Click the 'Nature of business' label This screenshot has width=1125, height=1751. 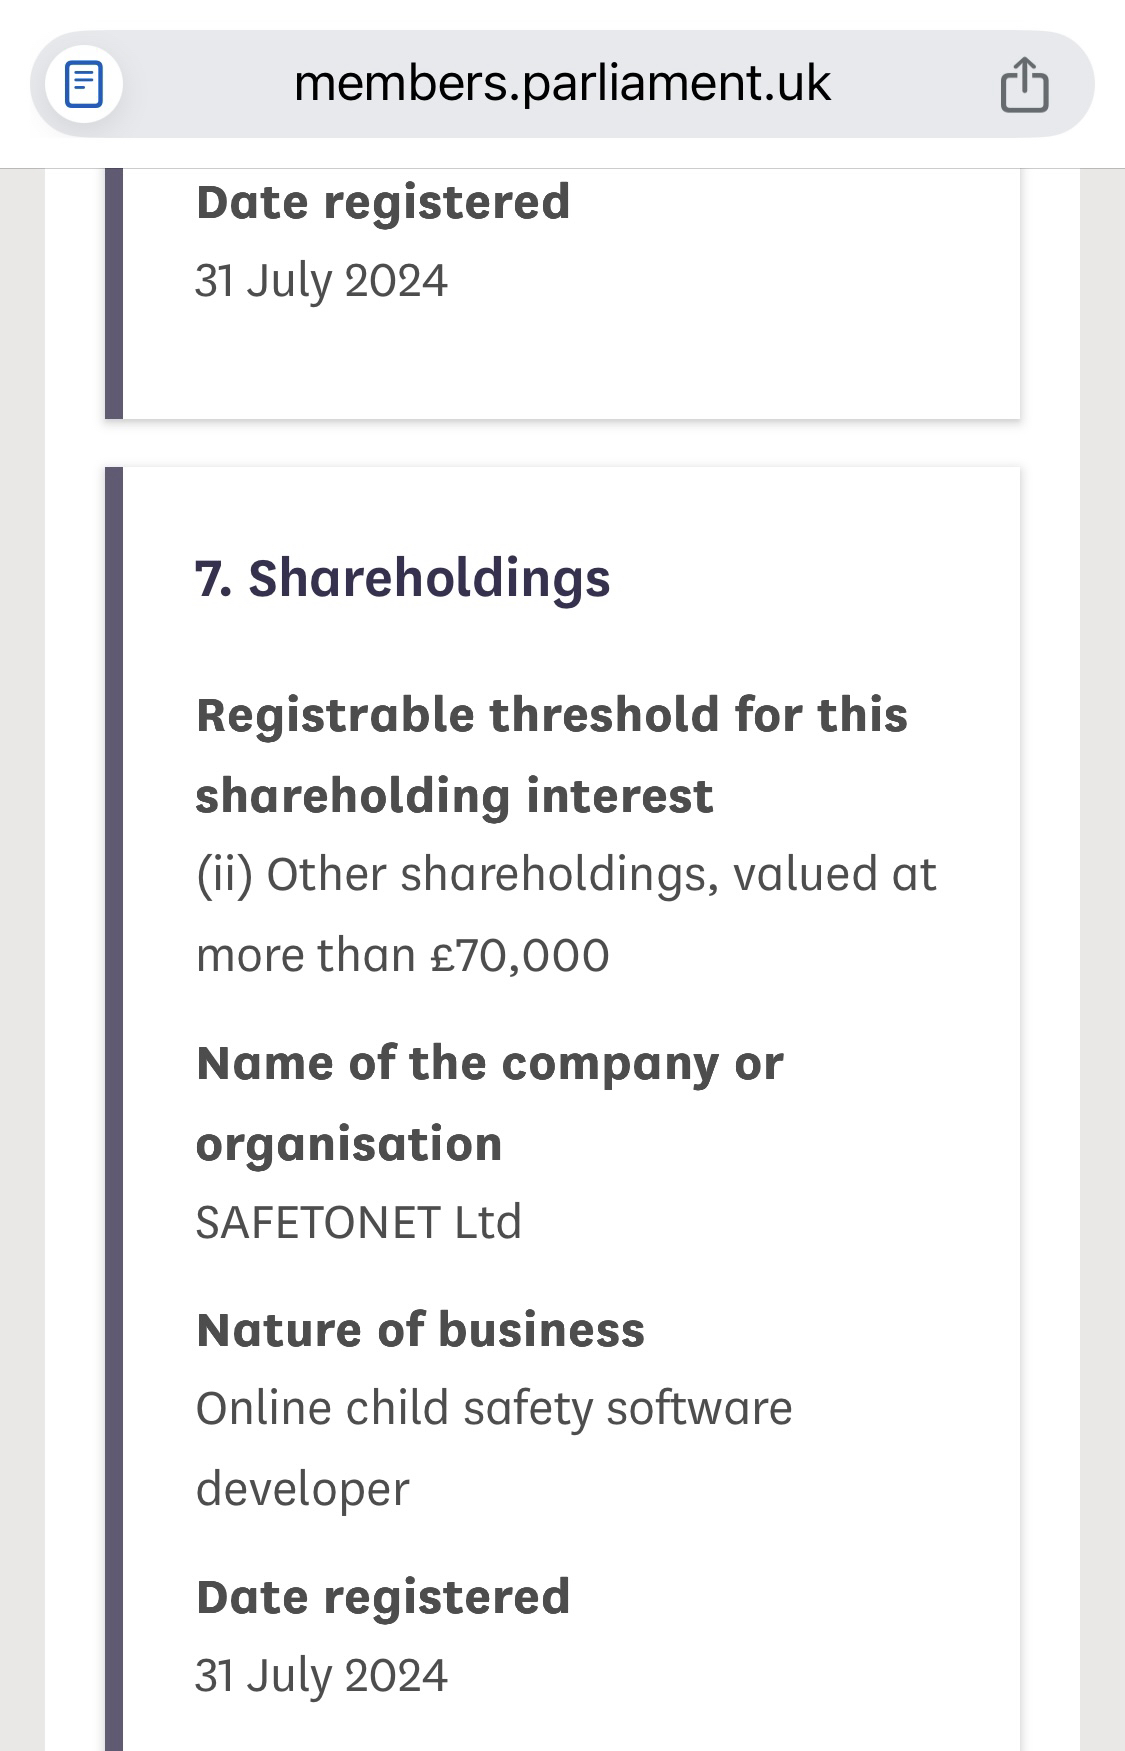tap(420, 1330)
